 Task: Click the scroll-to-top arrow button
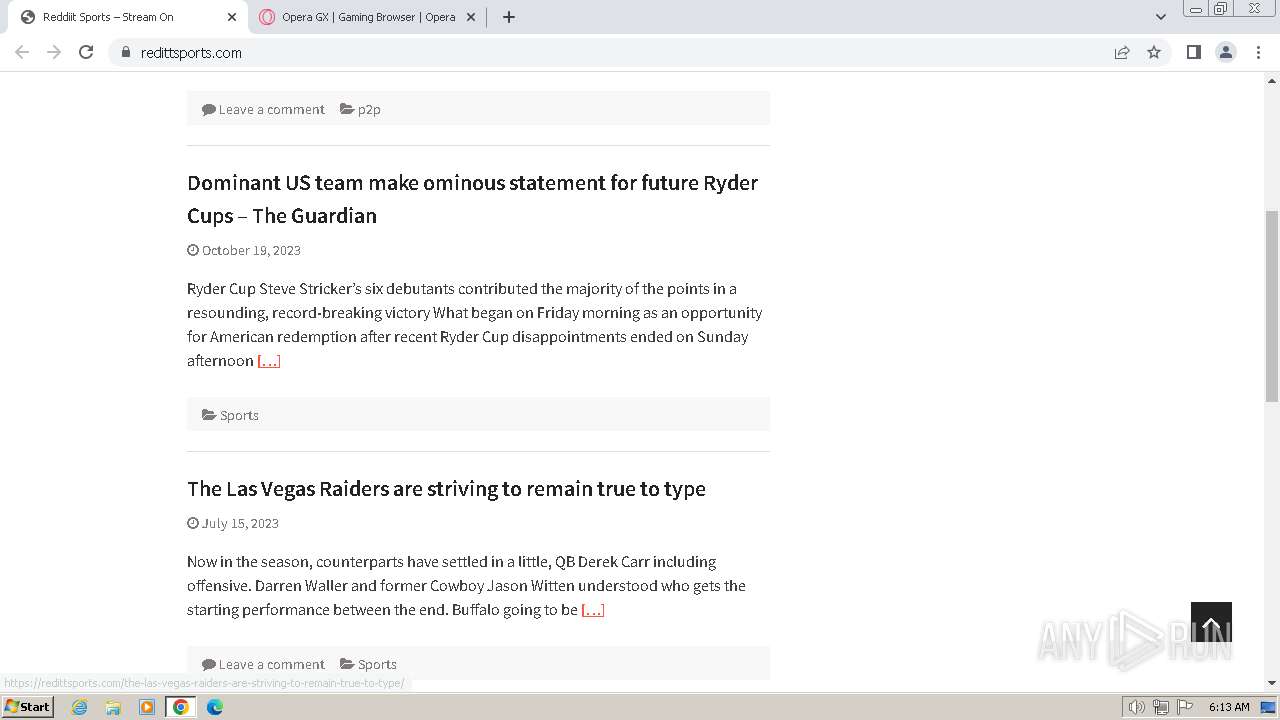[x=1211, y=622]
